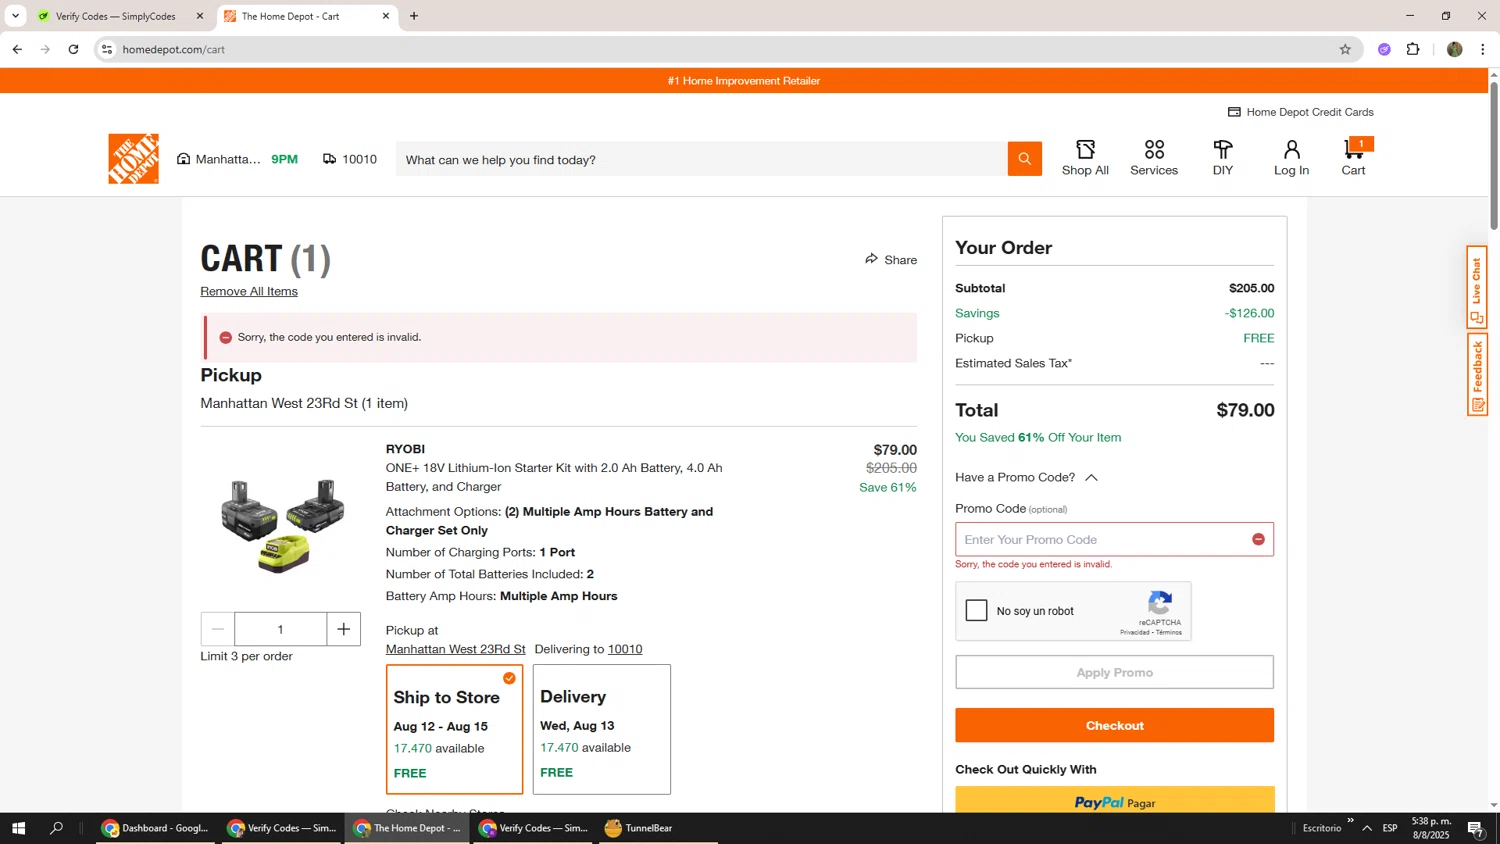1500x844 pixels.
Task: Open a new browser tab
Action: click(414, 16)
